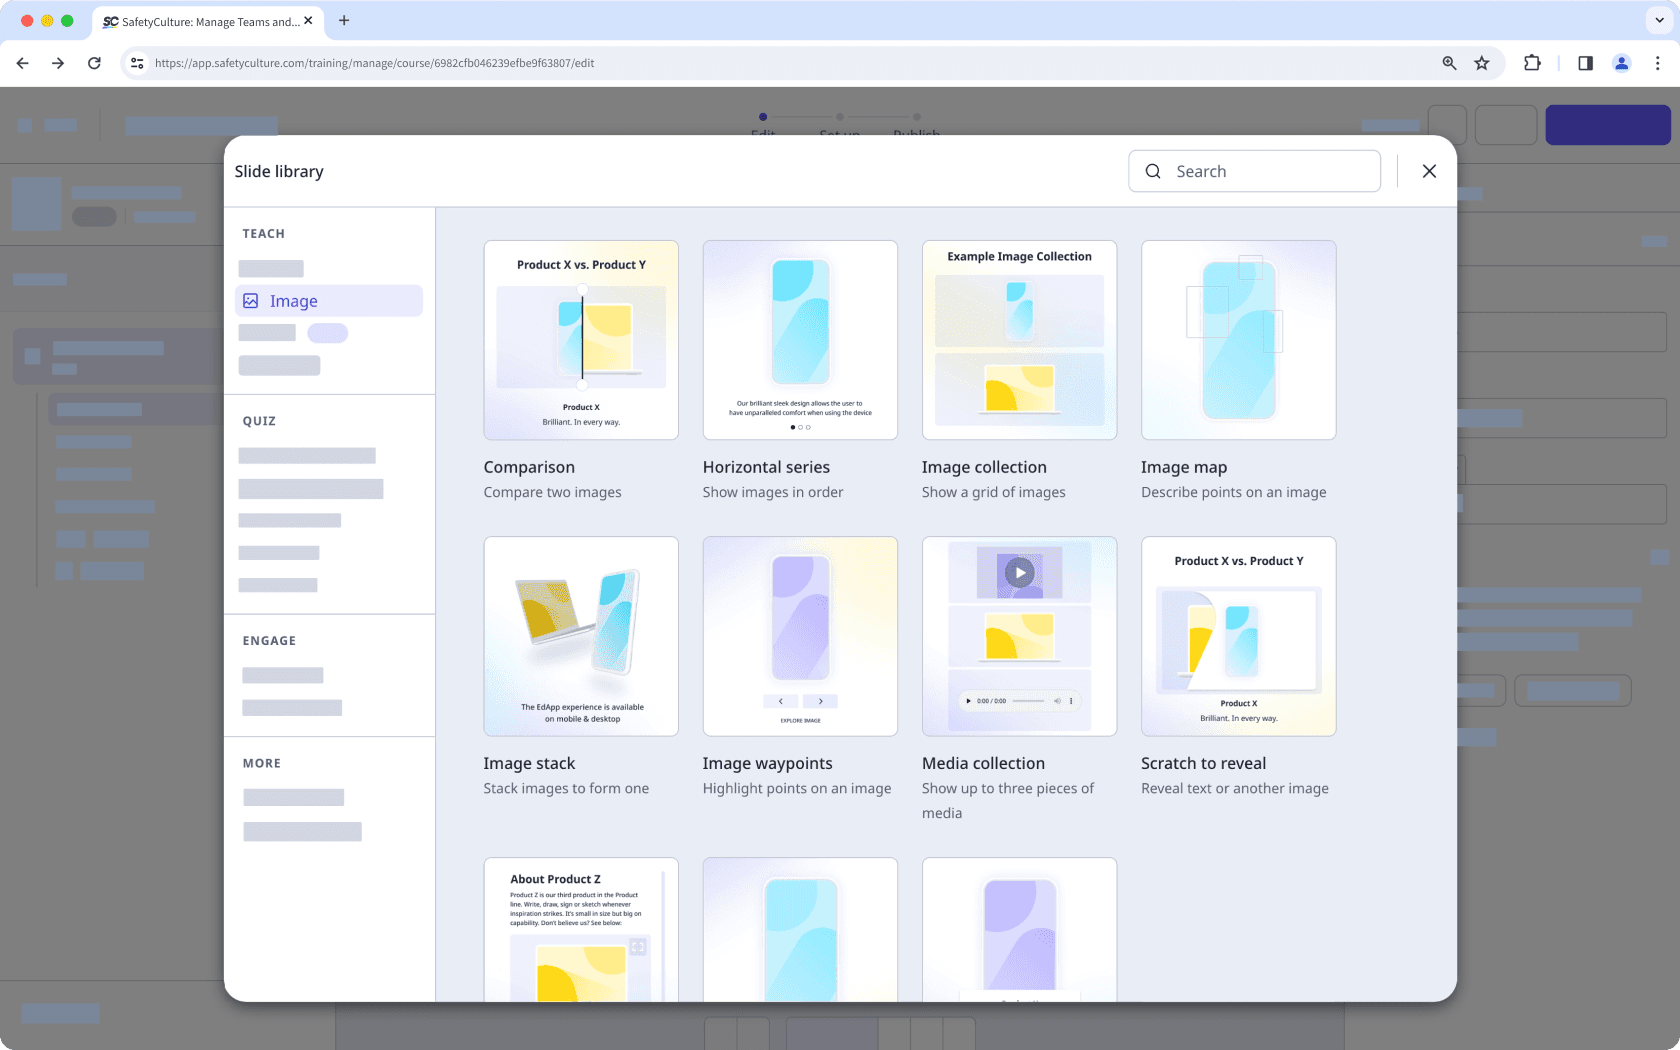Reload the page using the refresh button

click(94, 62)
